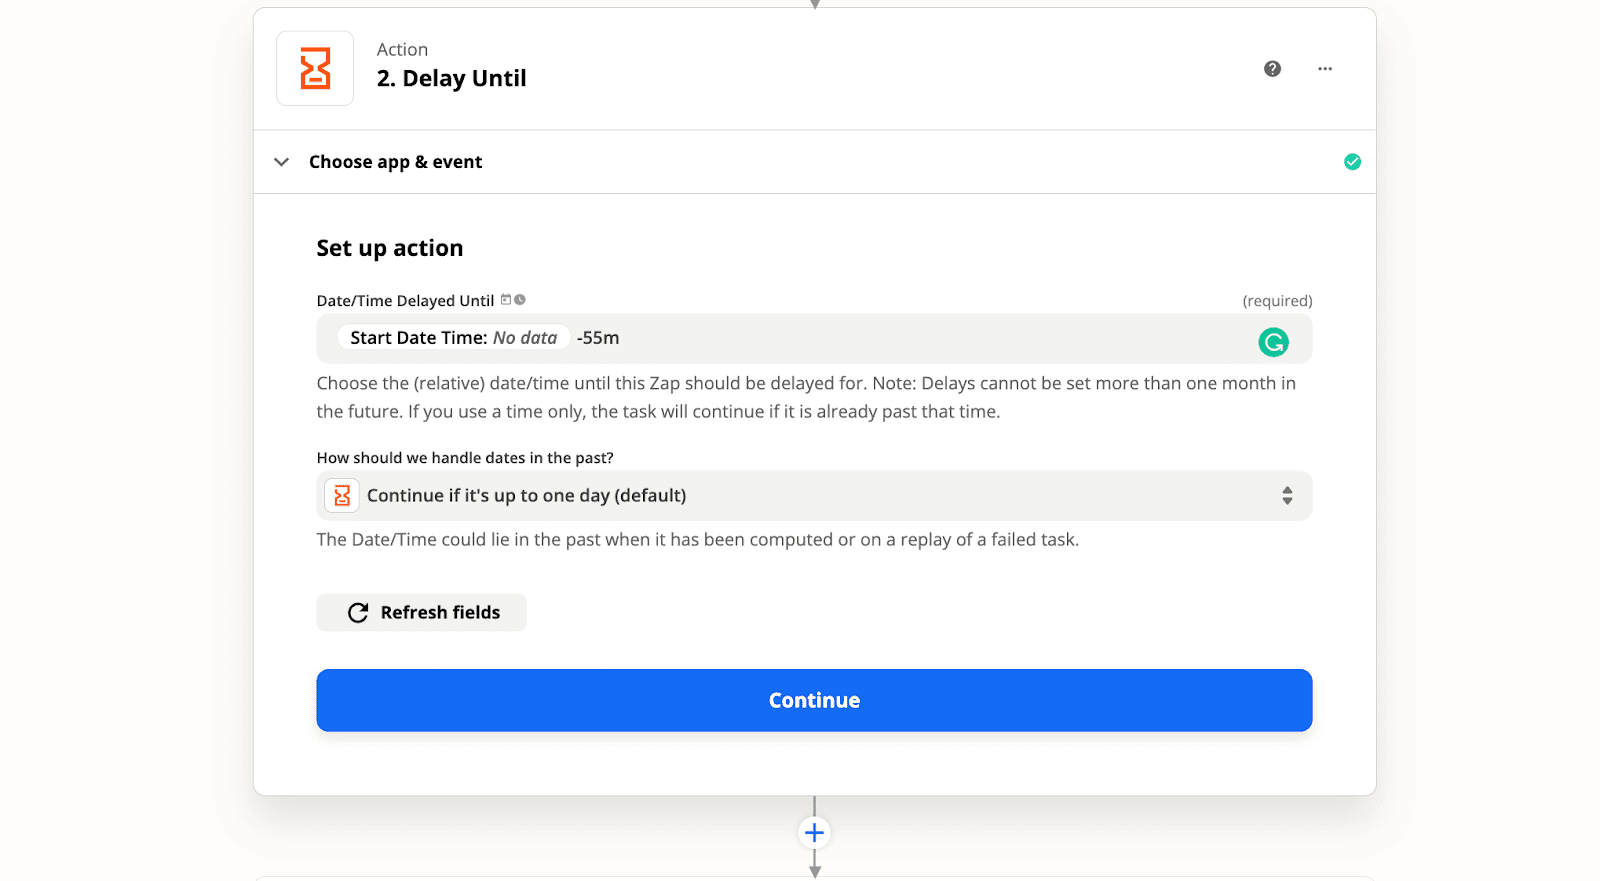
Task: Click the up/down arrows on past-dates dropdown
Action: 1287,496
